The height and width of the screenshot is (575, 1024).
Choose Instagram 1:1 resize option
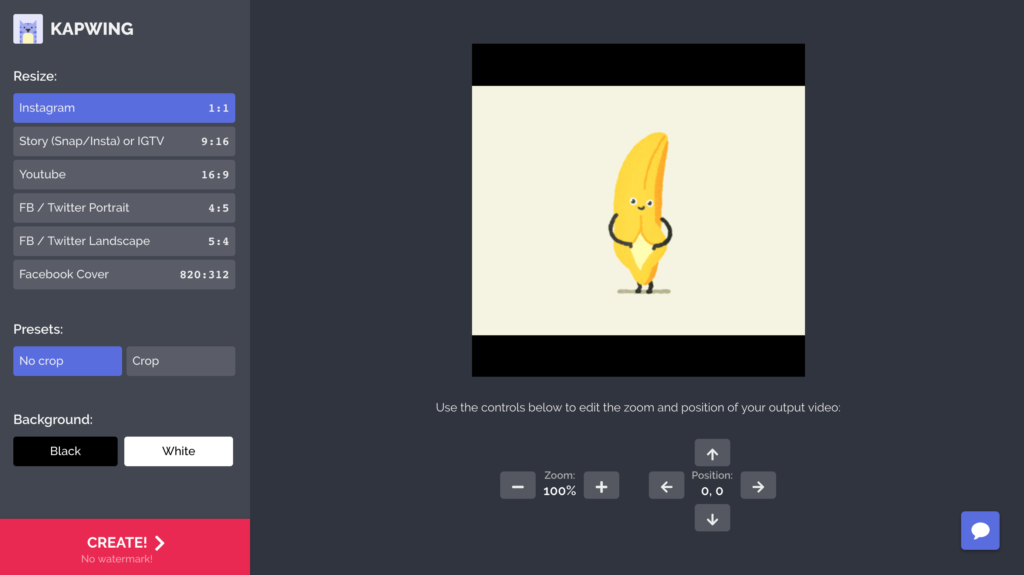pos(124,108)
